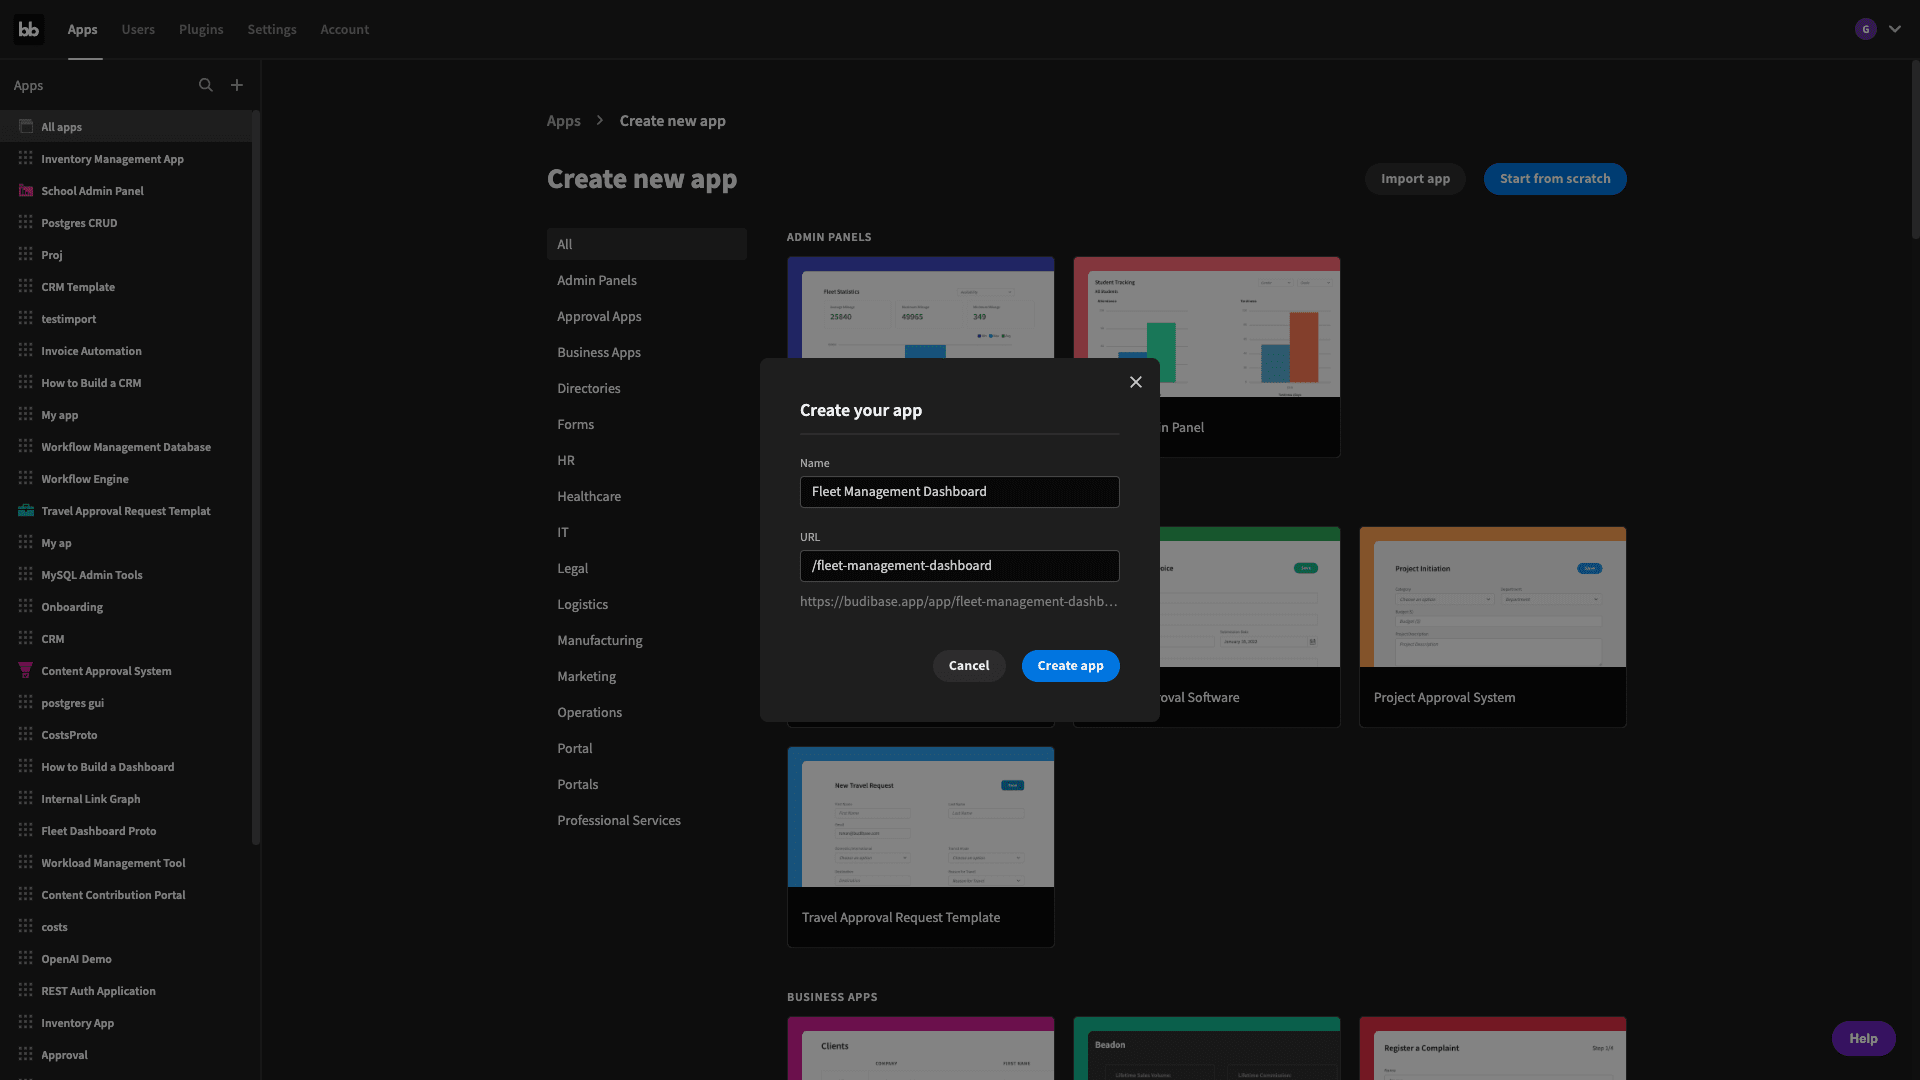
Task: Expand the All categories filter expander
Action: 646,244
